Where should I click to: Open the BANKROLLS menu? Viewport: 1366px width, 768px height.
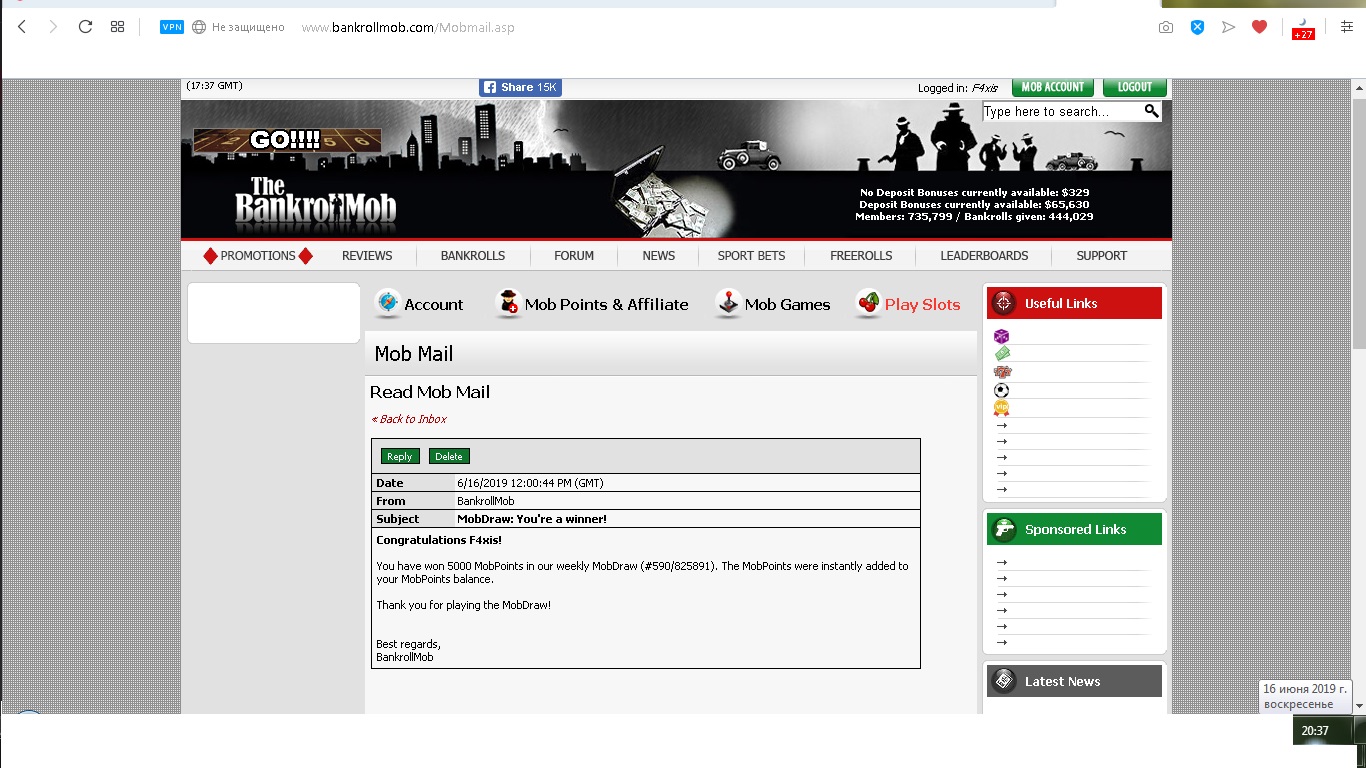click(x=473, y=256)
